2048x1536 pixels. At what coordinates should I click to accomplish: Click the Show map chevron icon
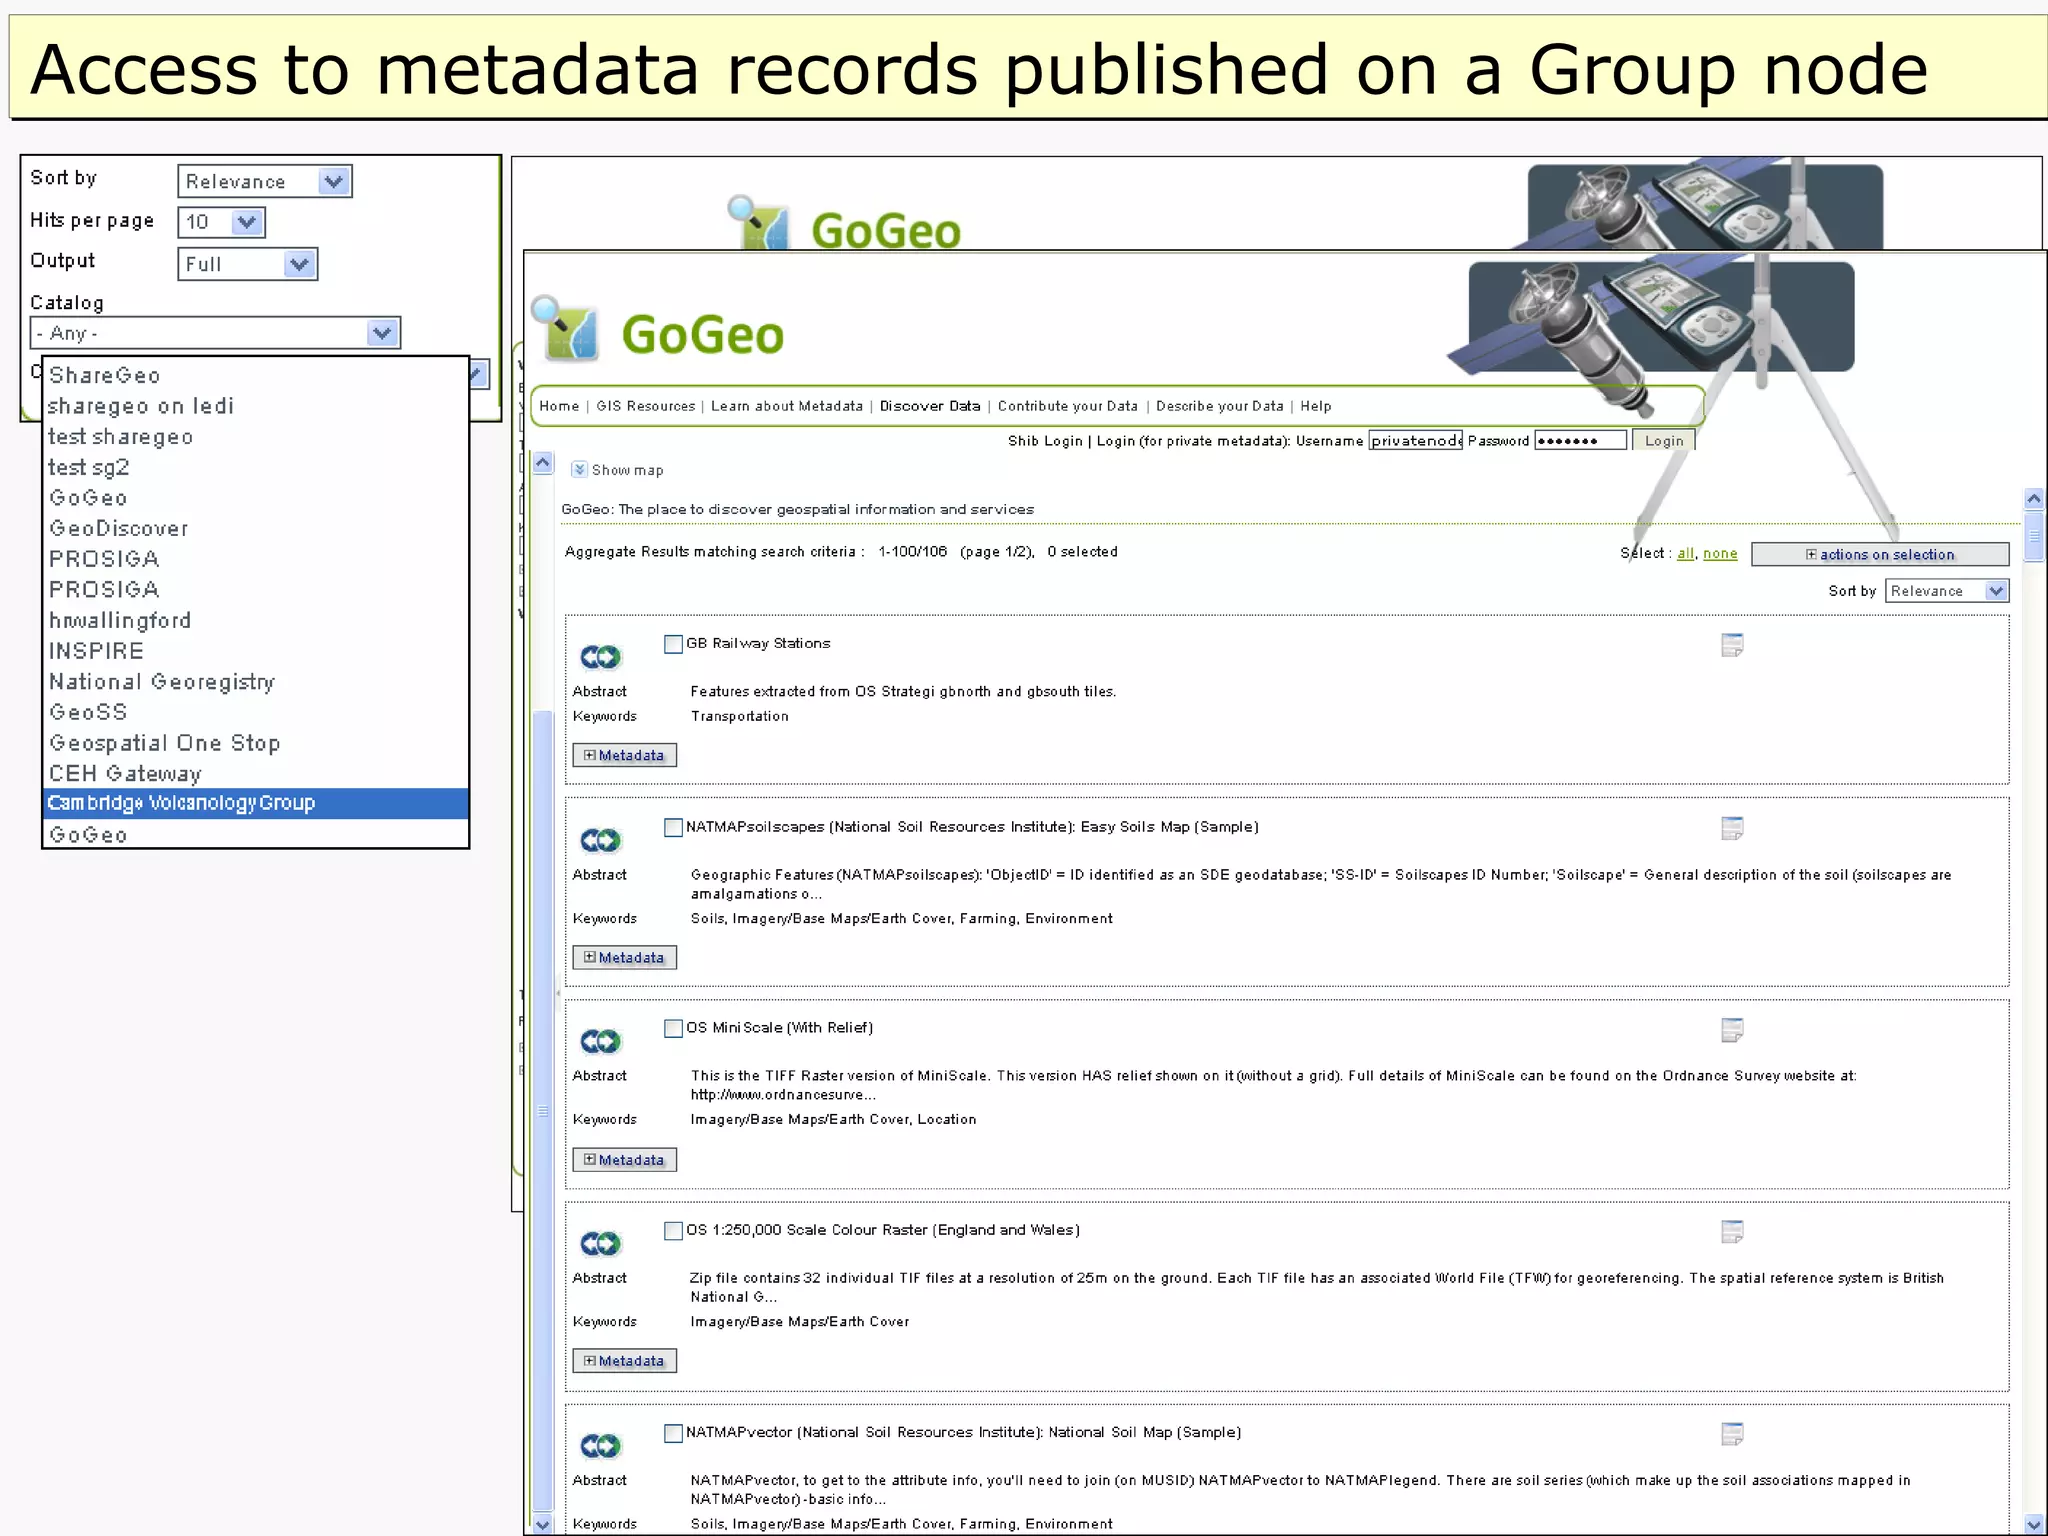click(579, 469)
